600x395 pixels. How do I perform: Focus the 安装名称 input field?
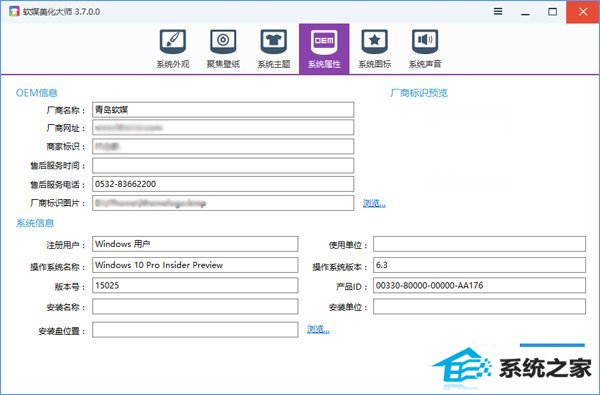pyautogui.click(x=195, y=307)
